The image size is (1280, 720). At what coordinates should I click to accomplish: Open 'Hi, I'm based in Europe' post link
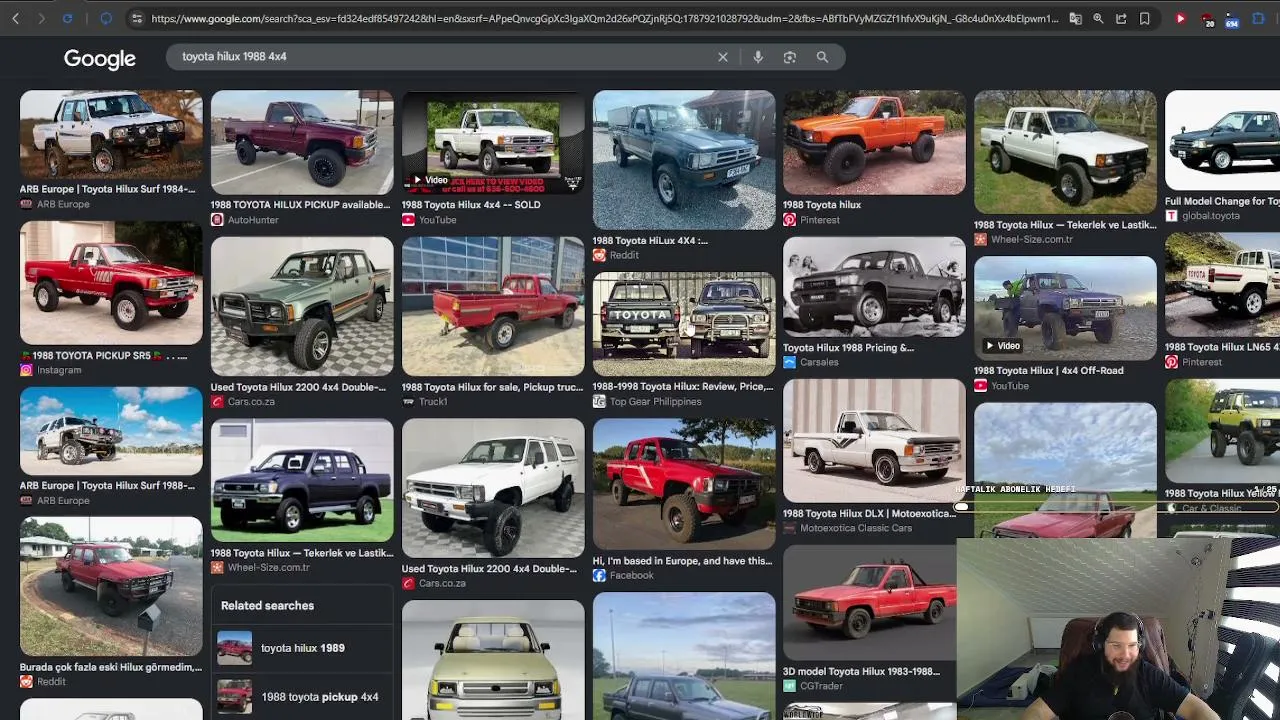(x=682, y=561)
